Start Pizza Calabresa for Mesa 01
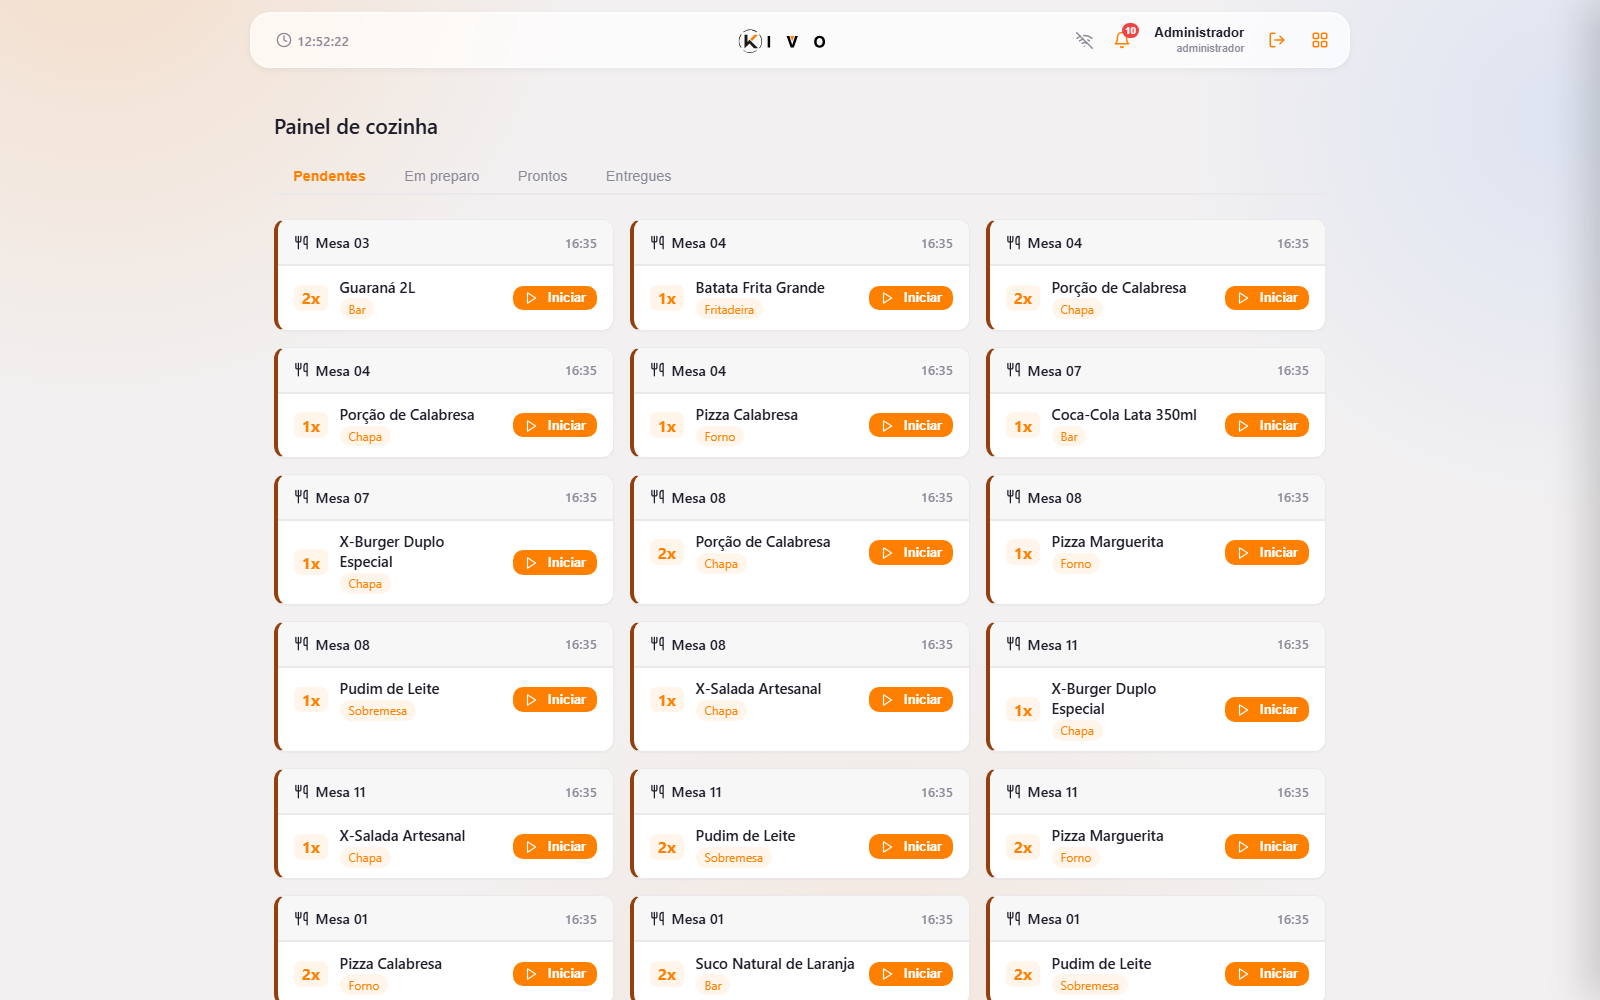1600x1000 pixels. coord(555,973)
